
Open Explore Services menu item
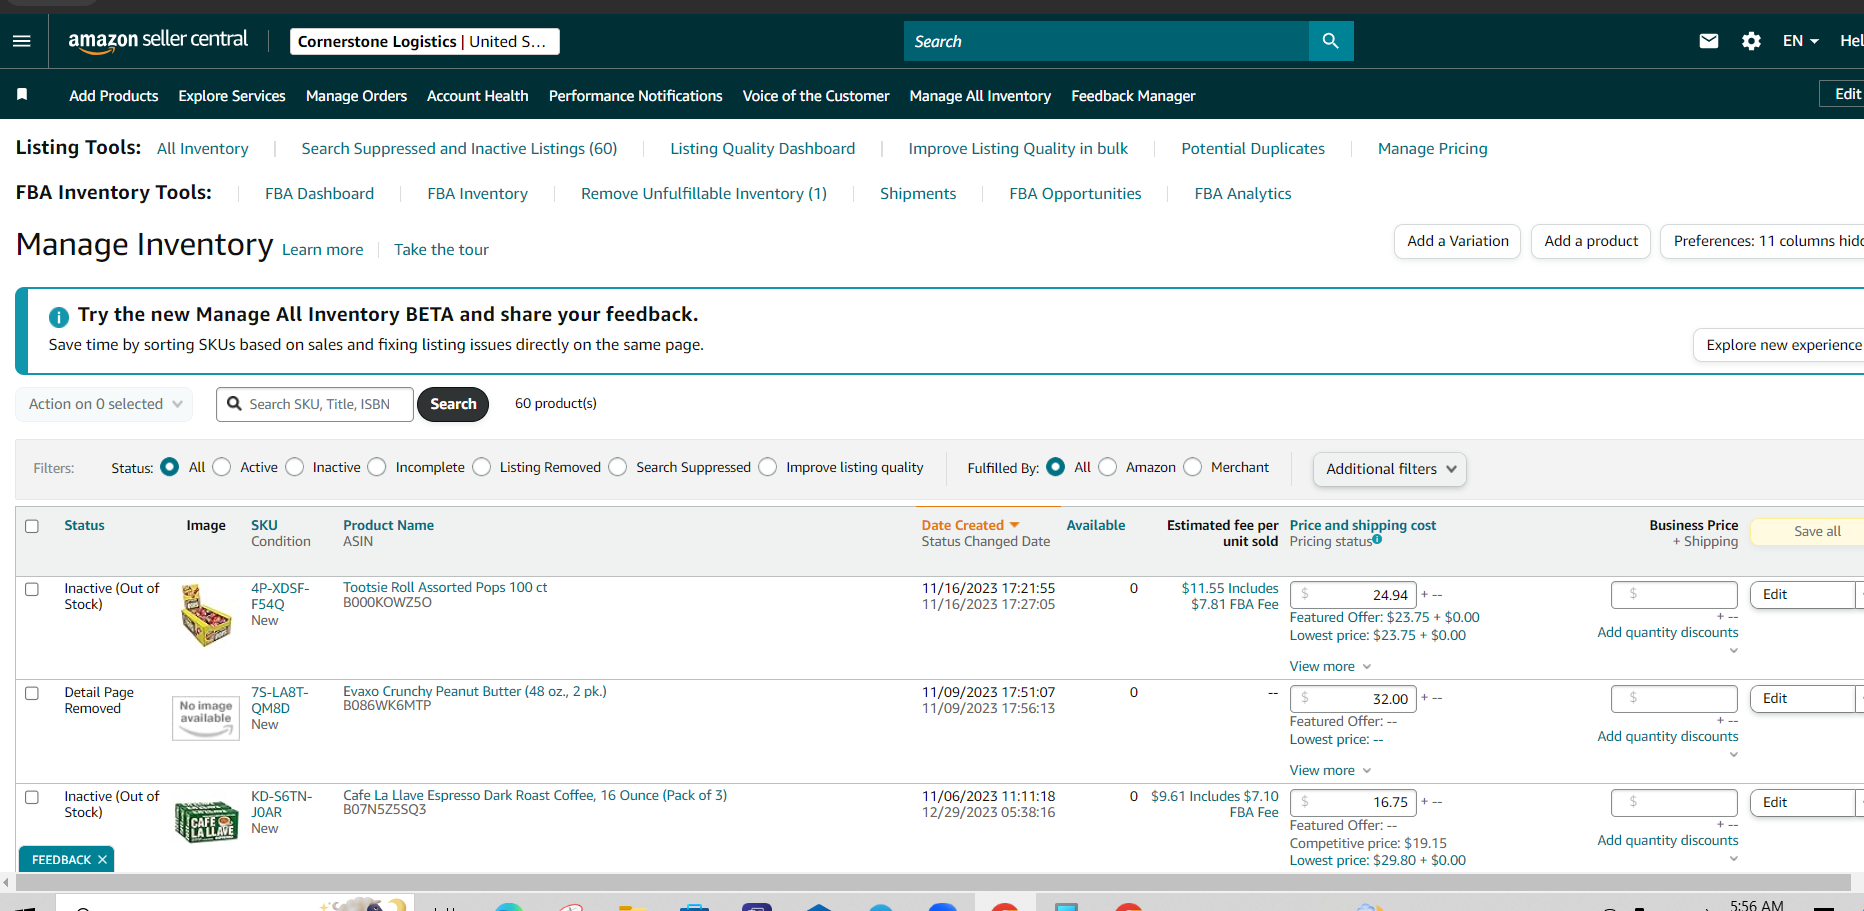coord(232,96)
